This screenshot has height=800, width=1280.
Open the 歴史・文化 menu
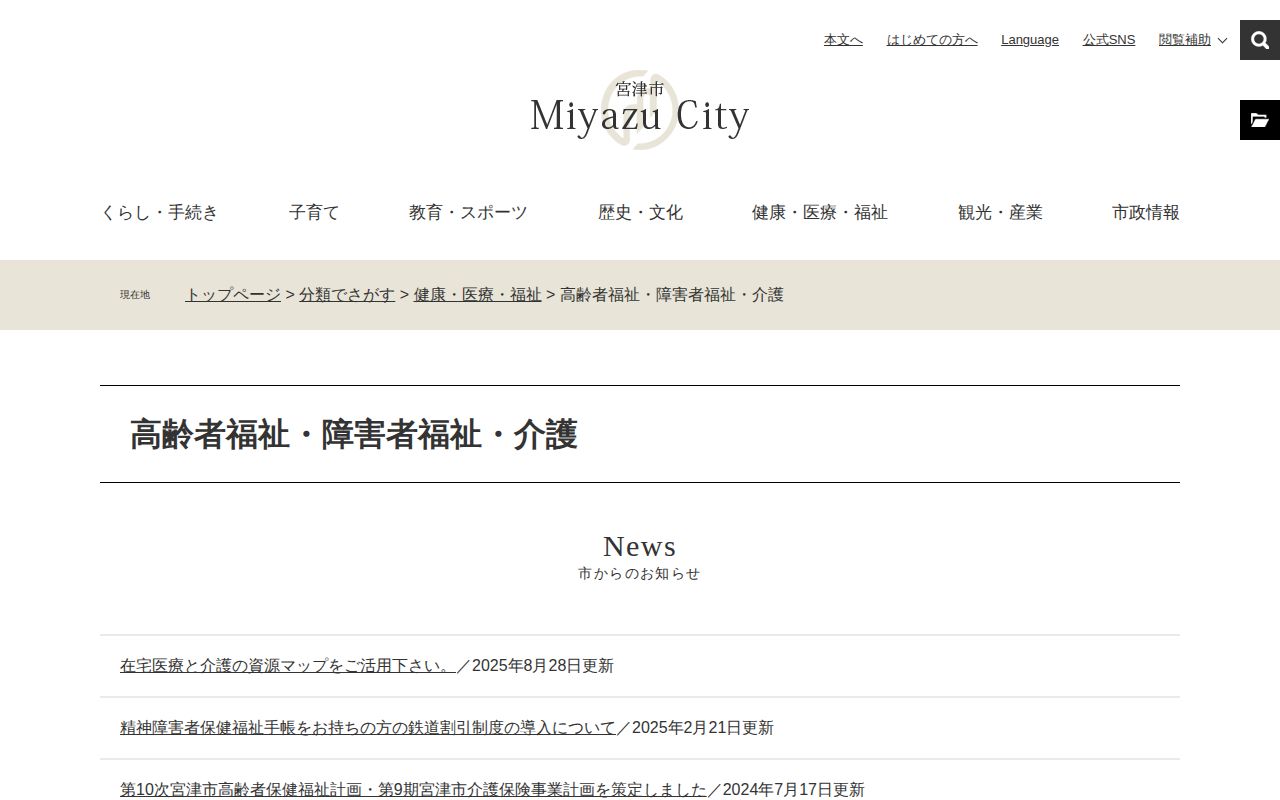pyautogui.click(x=640, y=212)
